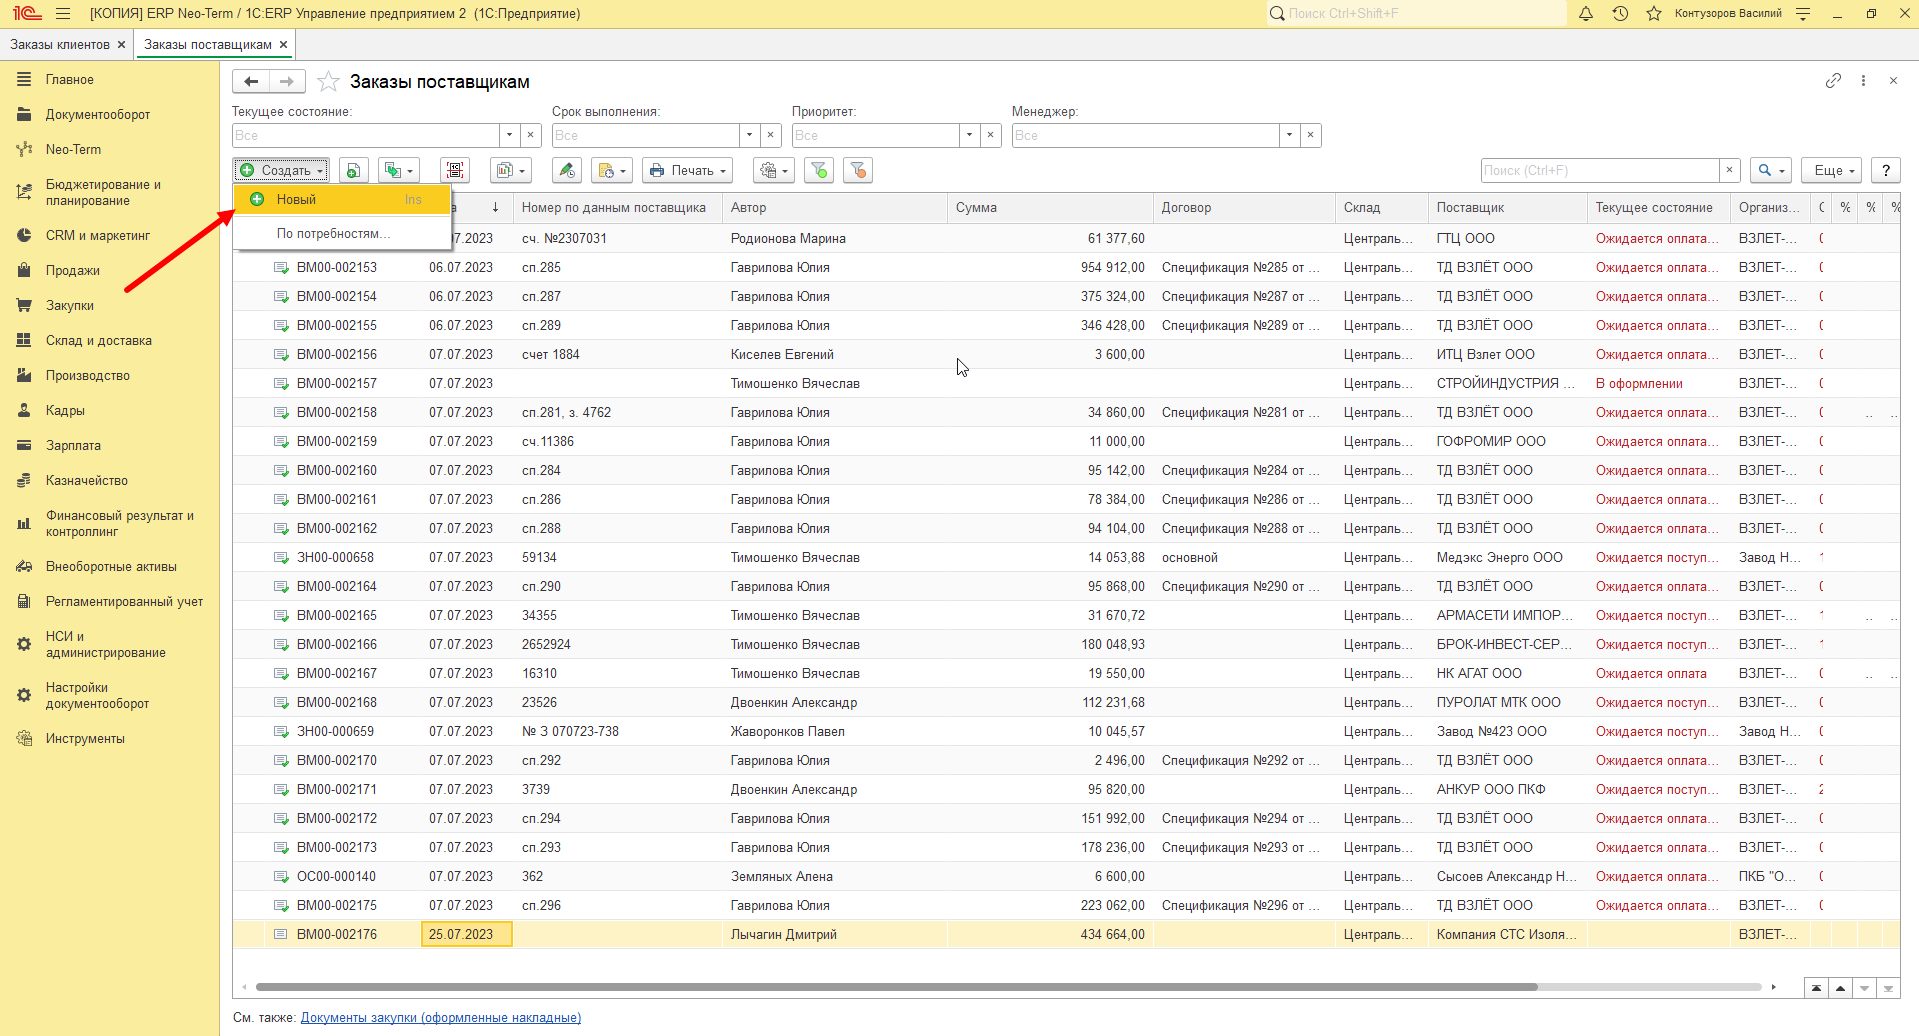Open the create-based-on dropdown icon
This screenshot has width=1919, height=1036.
click(x=398, y=170)
